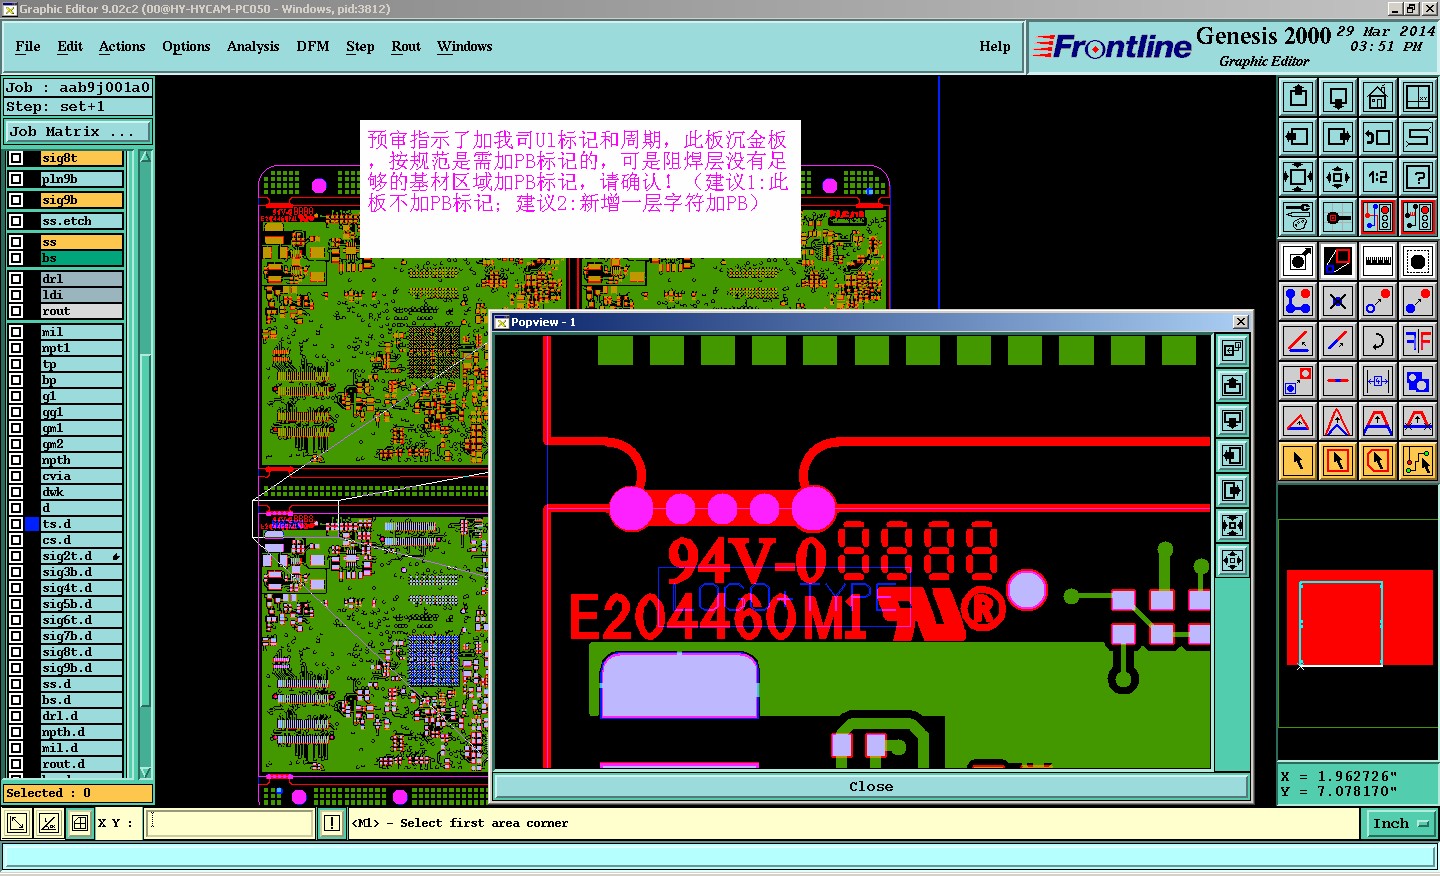Toggle display box for layer sig8t
The image size is (1440, 876).
[16, 158]
